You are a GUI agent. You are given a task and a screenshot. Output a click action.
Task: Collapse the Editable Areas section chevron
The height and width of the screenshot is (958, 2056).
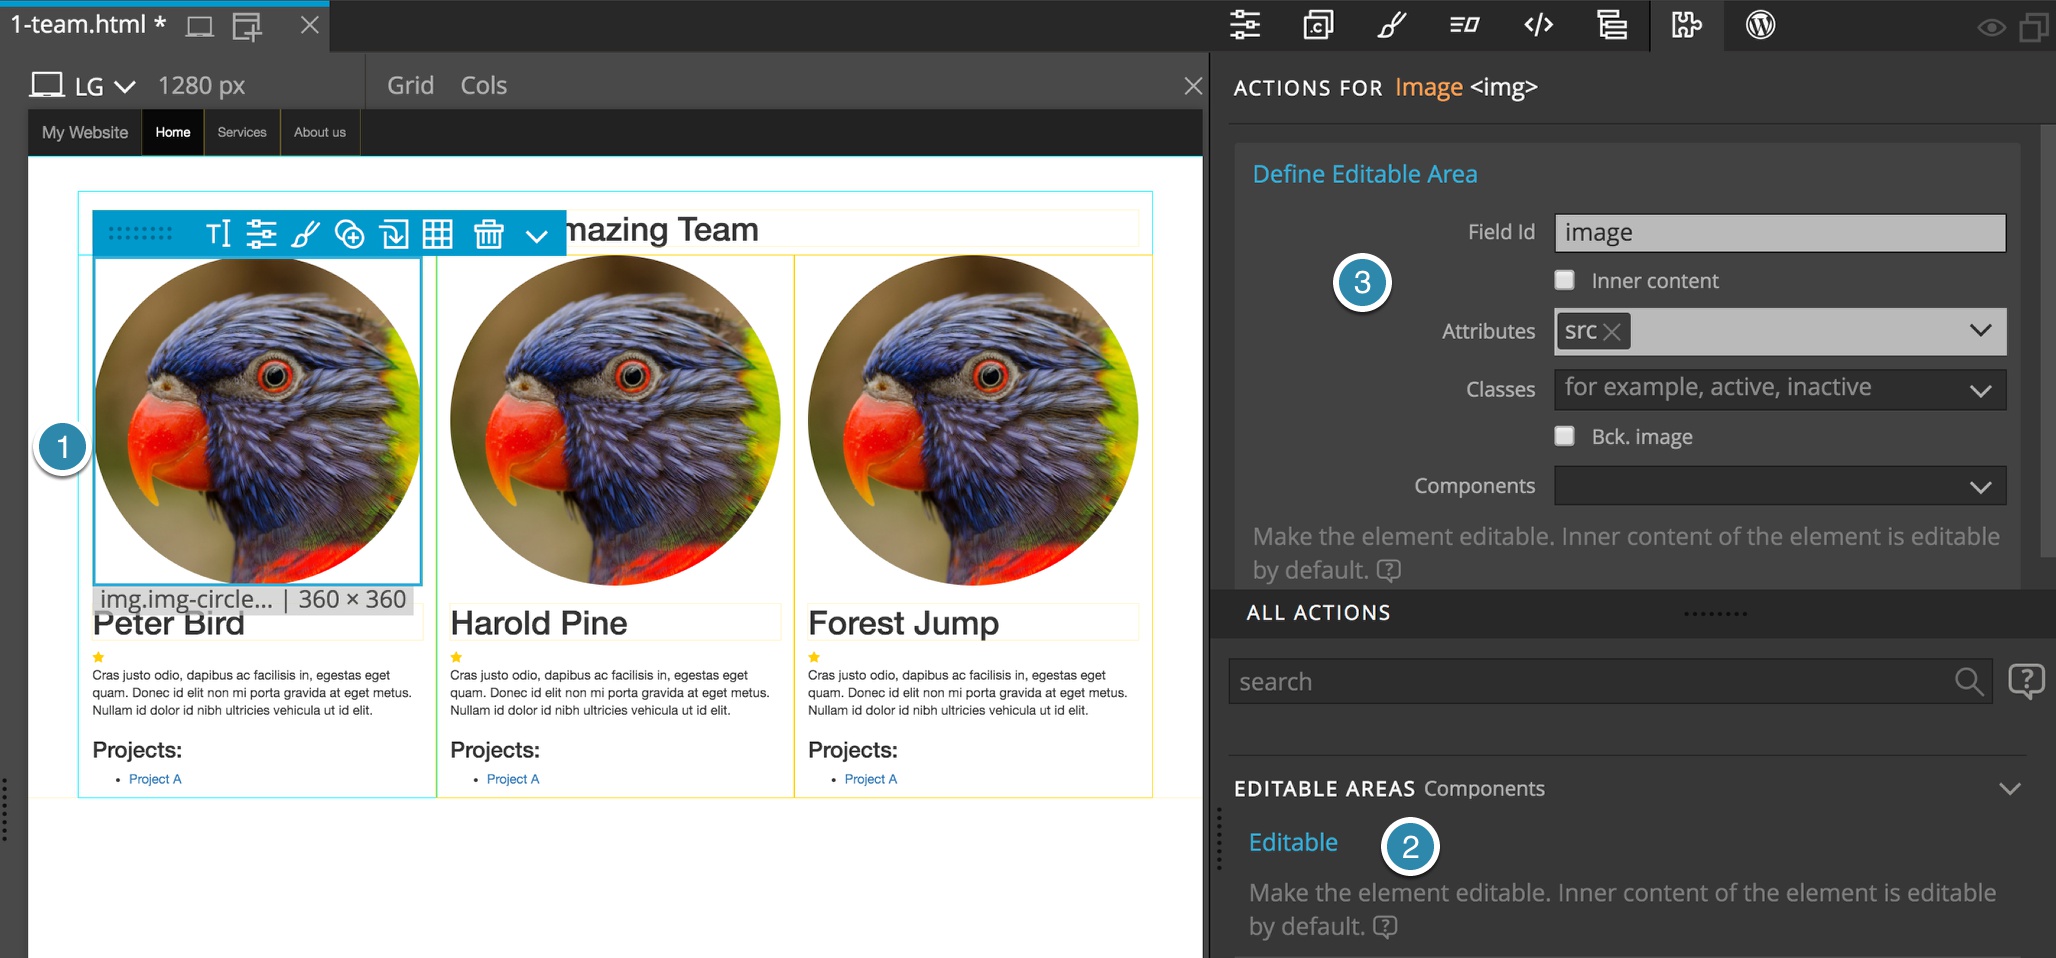click(x=2010, y=788)
